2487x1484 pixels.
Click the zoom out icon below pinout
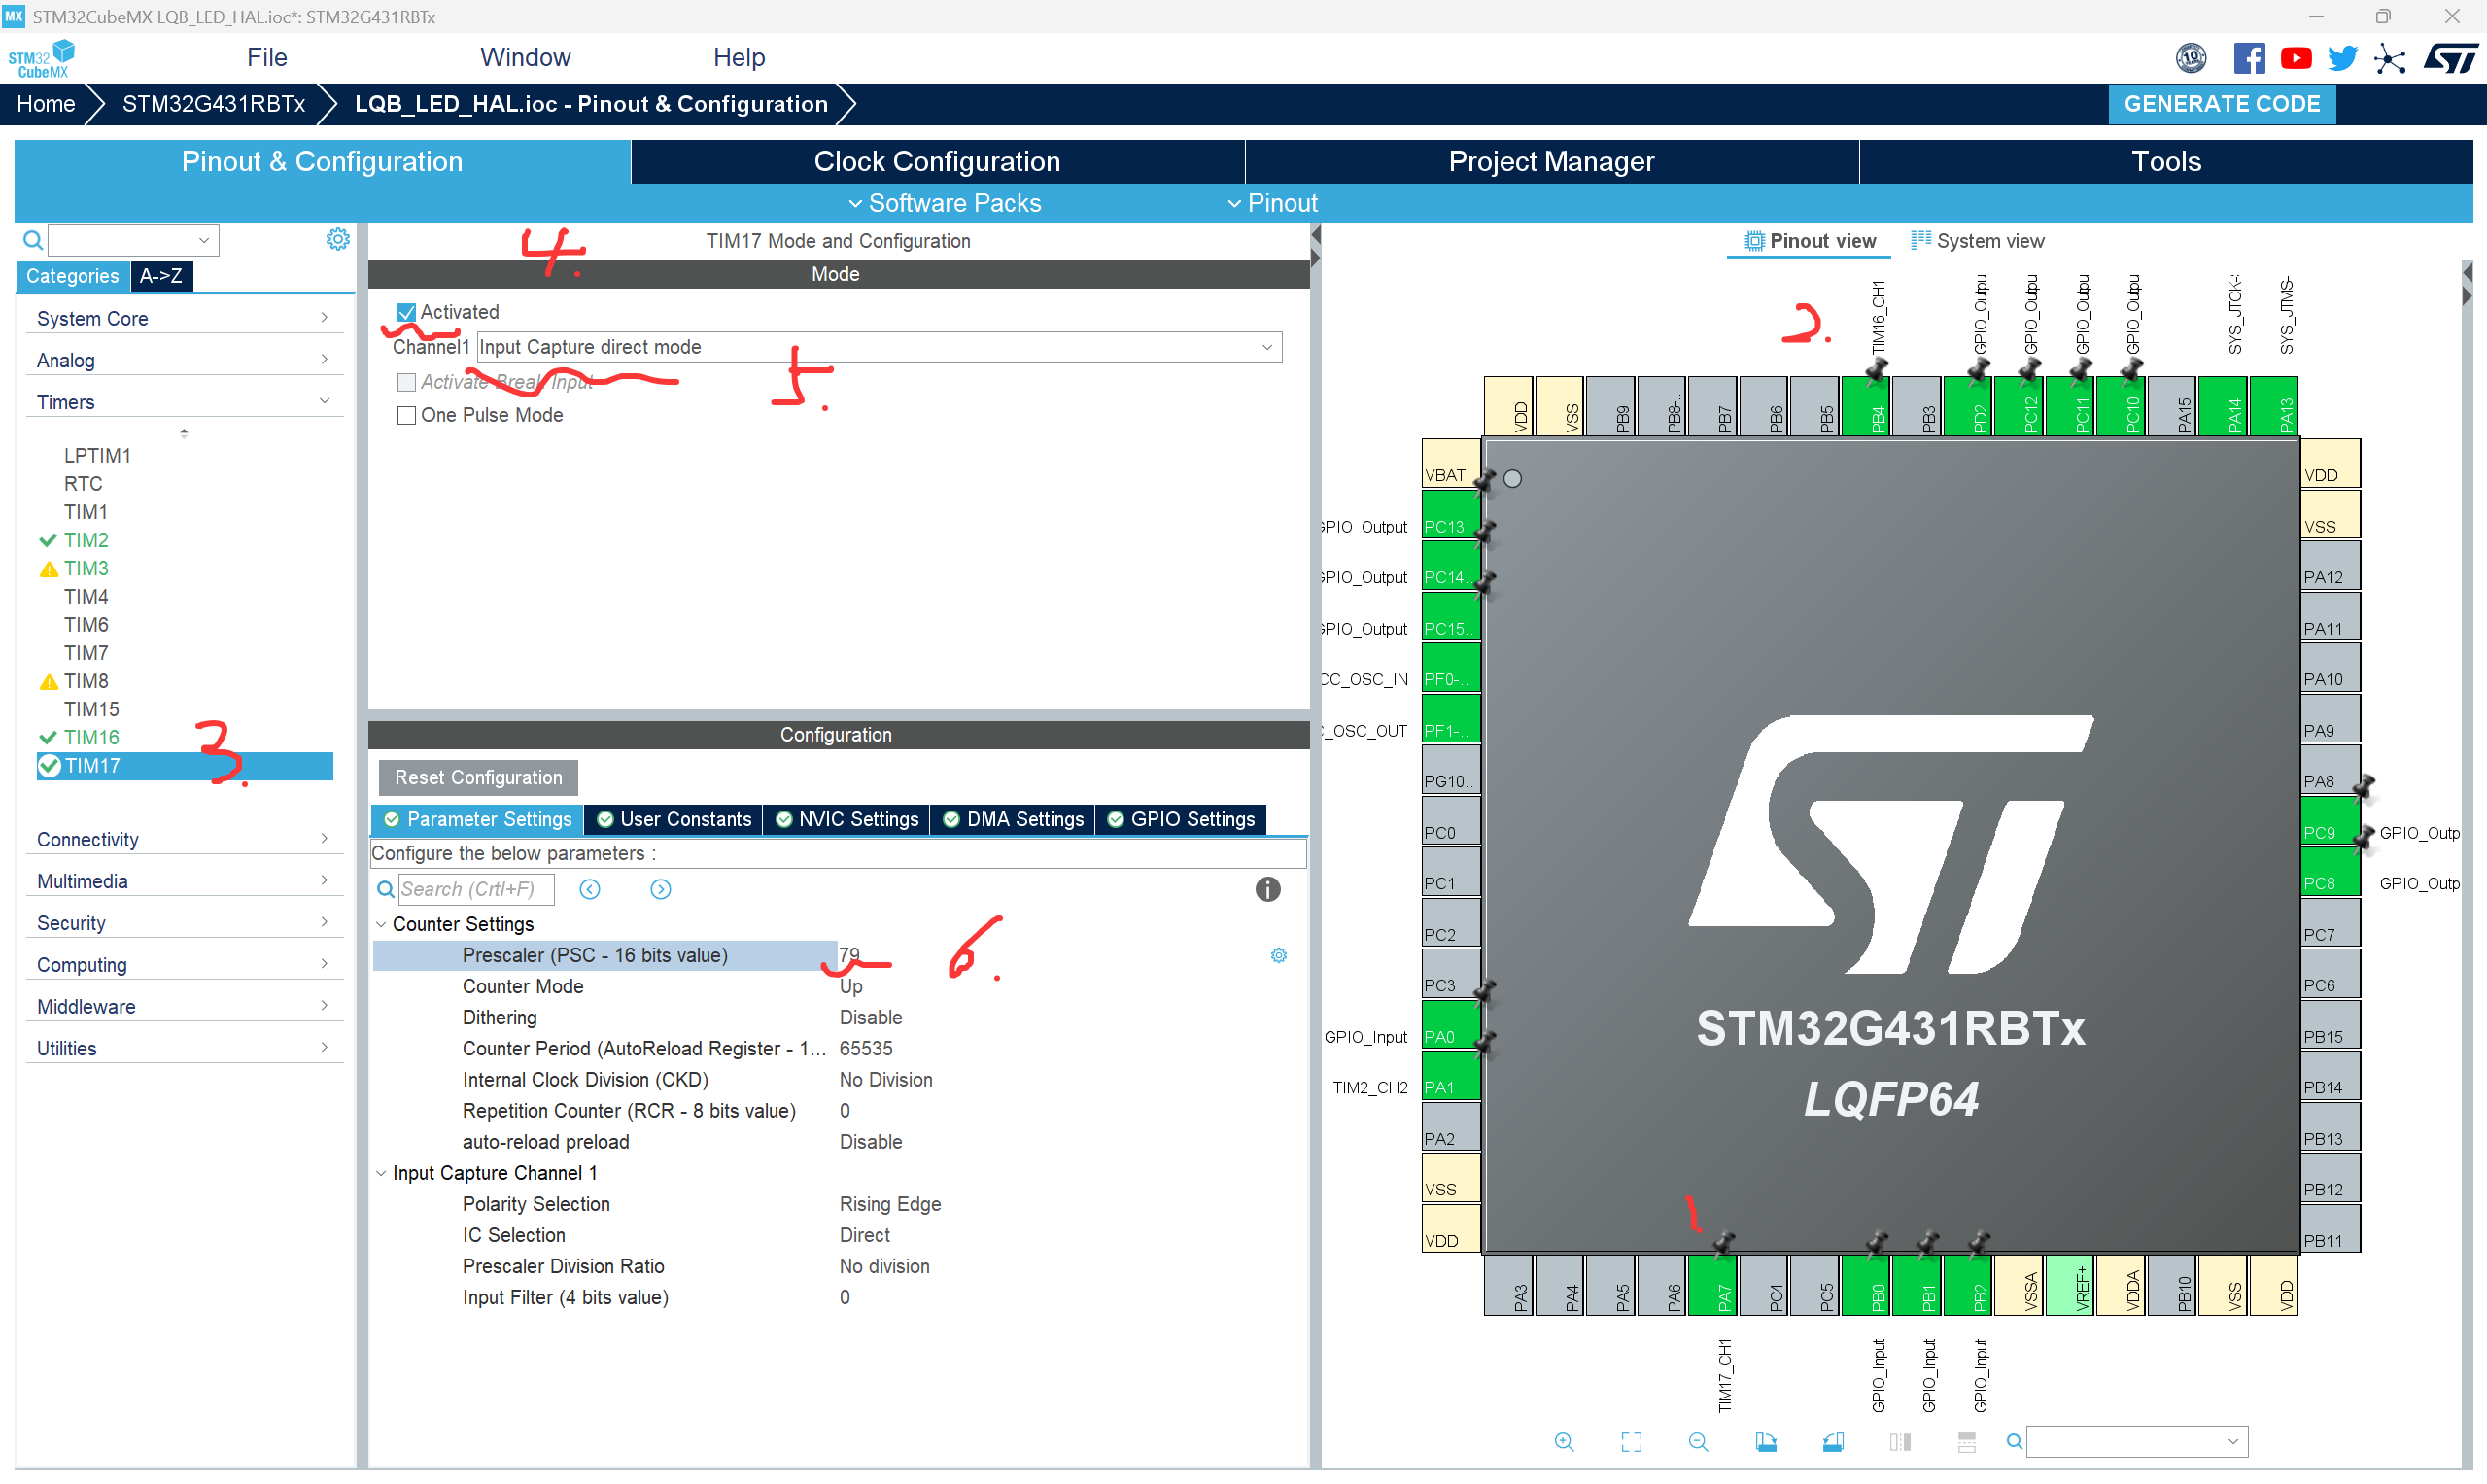[x=1698, y=1441]
